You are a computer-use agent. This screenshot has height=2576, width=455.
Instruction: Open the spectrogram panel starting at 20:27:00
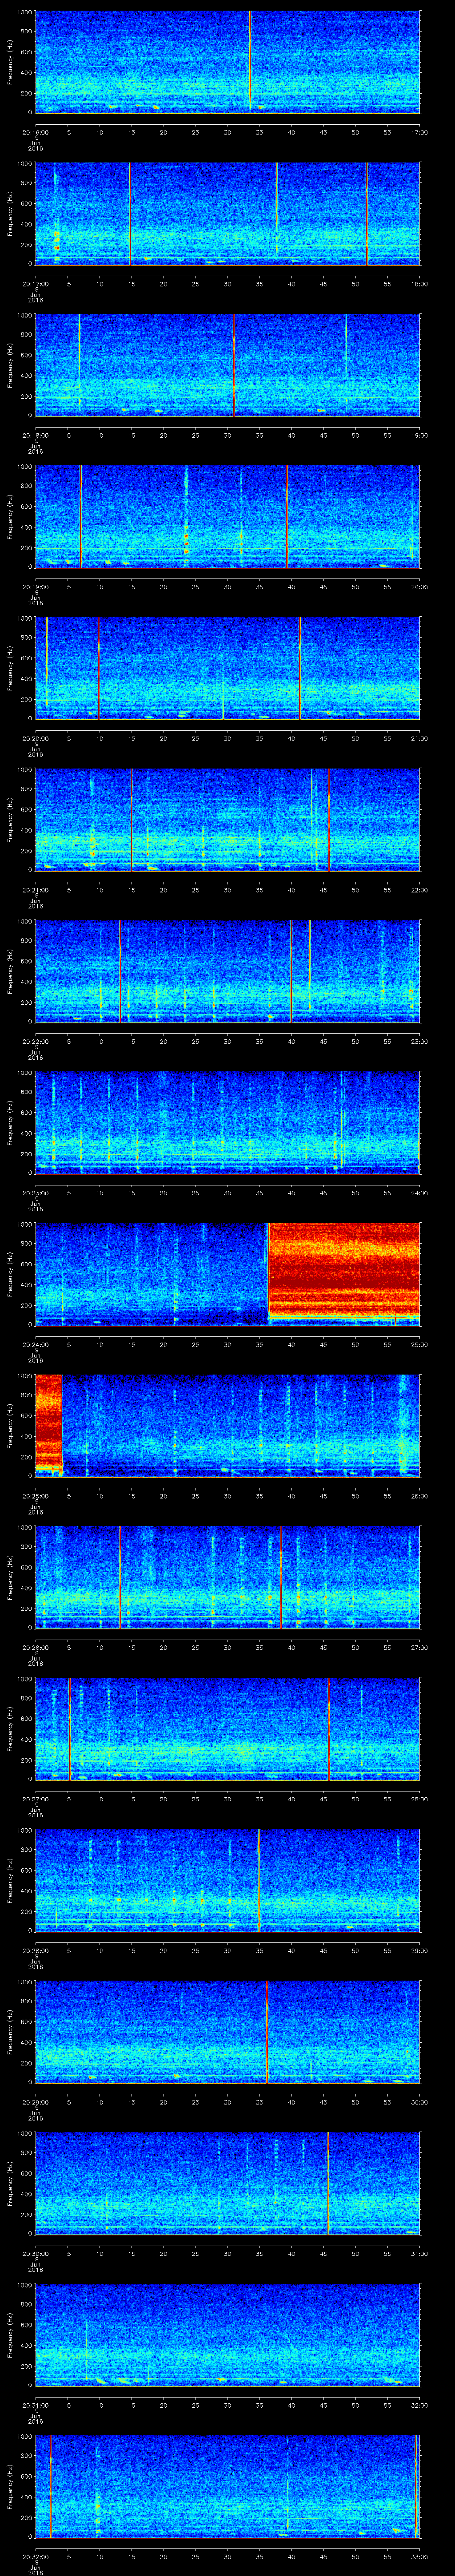click(x=227, y=1729)
